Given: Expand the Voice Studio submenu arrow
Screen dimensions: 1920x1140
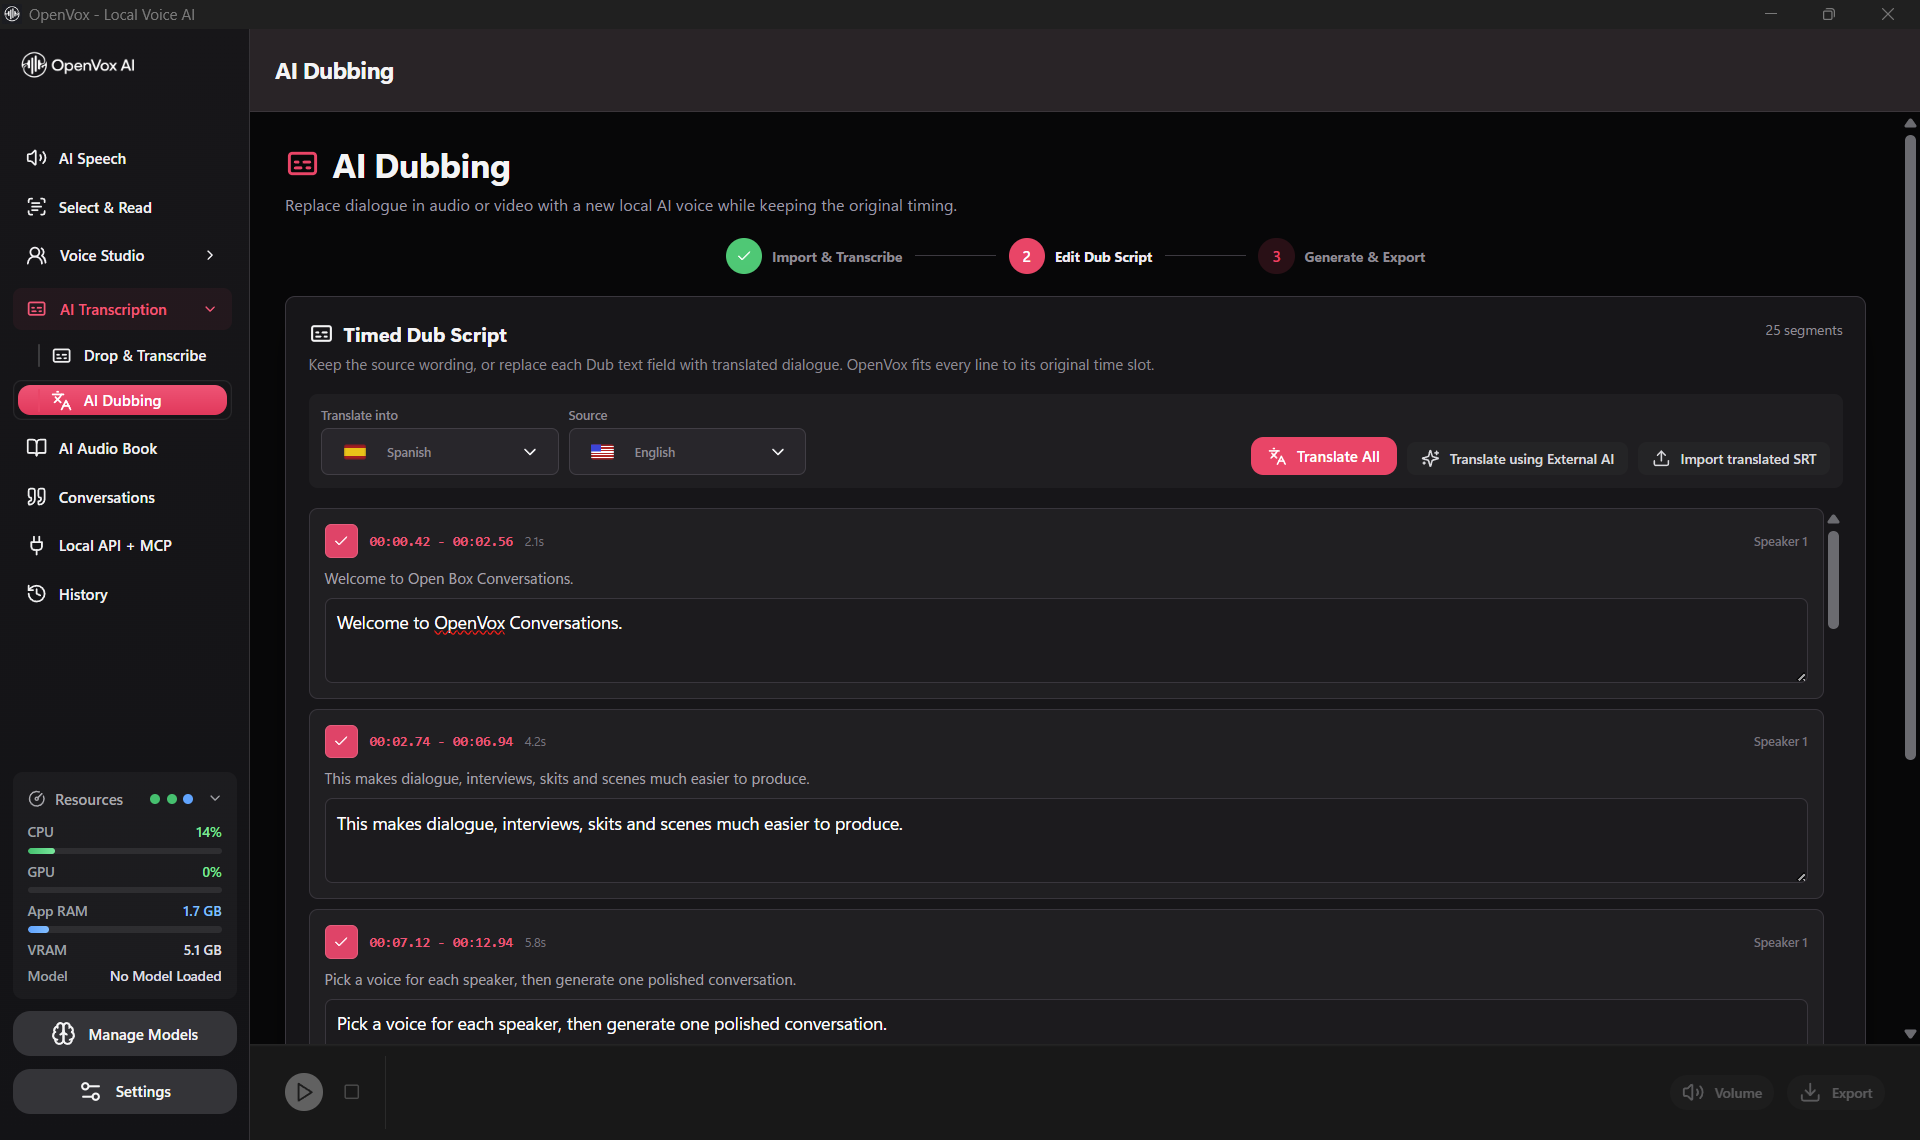Looking at the screenshot, I should point(210,256).
